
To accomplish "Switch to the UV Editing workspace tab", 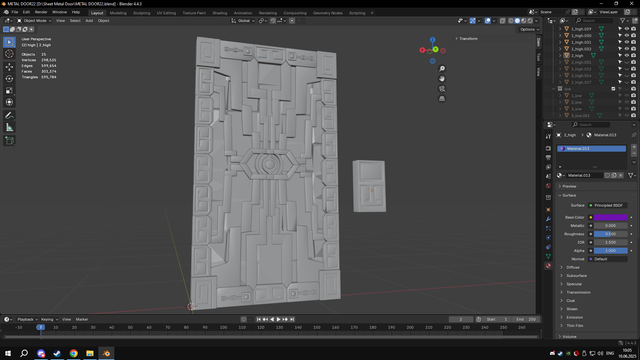I will pyautogui.click(x=166, y=13).
